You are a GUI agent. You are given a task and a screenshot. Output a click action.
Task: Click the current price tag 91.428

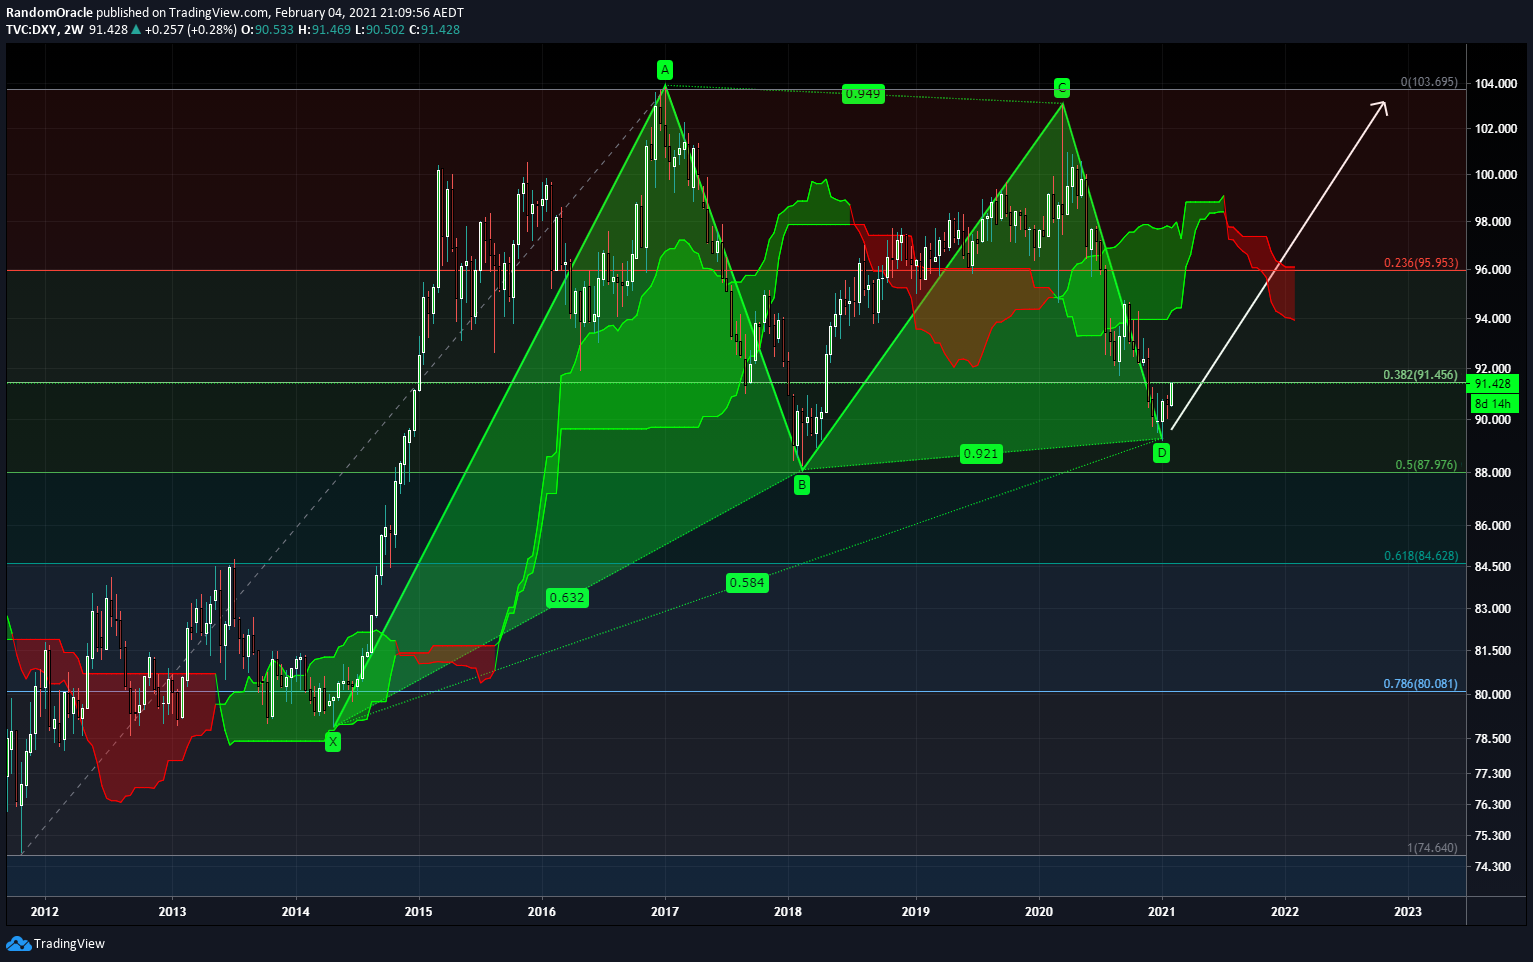point(1492,384)
